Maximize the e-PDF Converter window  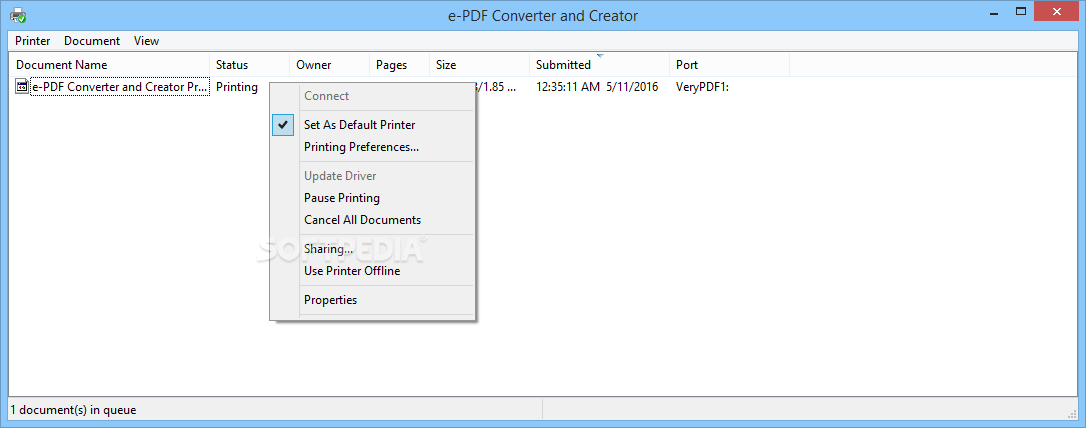1021,11
